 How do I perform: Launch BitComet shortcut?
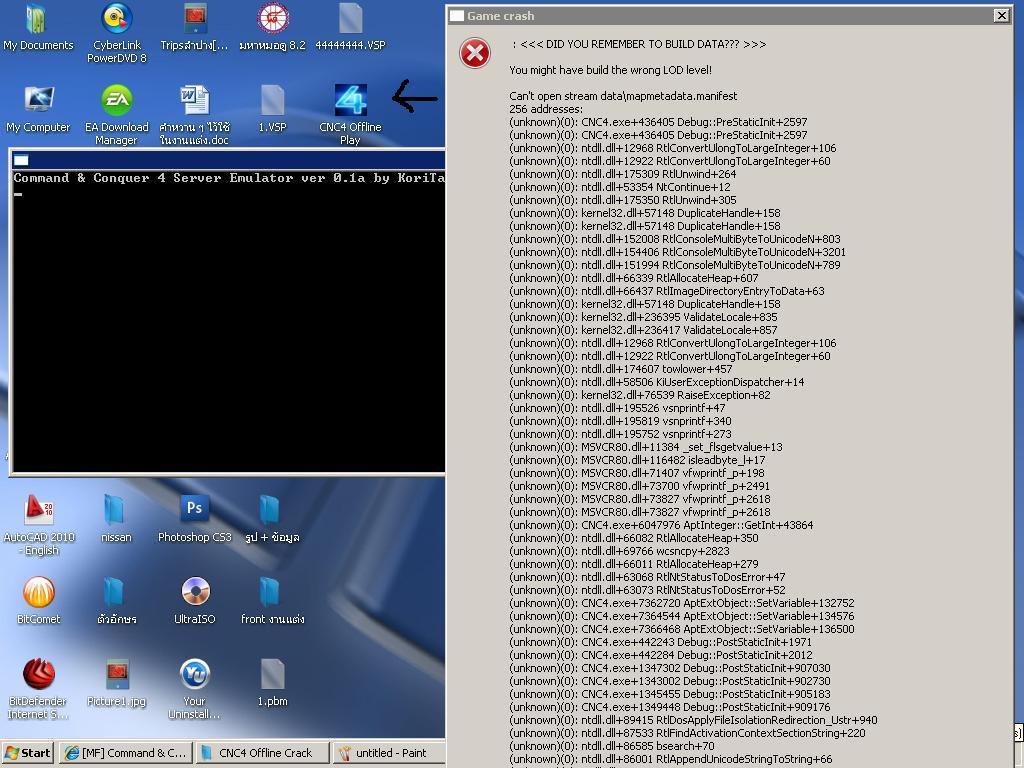click(39, 601)
